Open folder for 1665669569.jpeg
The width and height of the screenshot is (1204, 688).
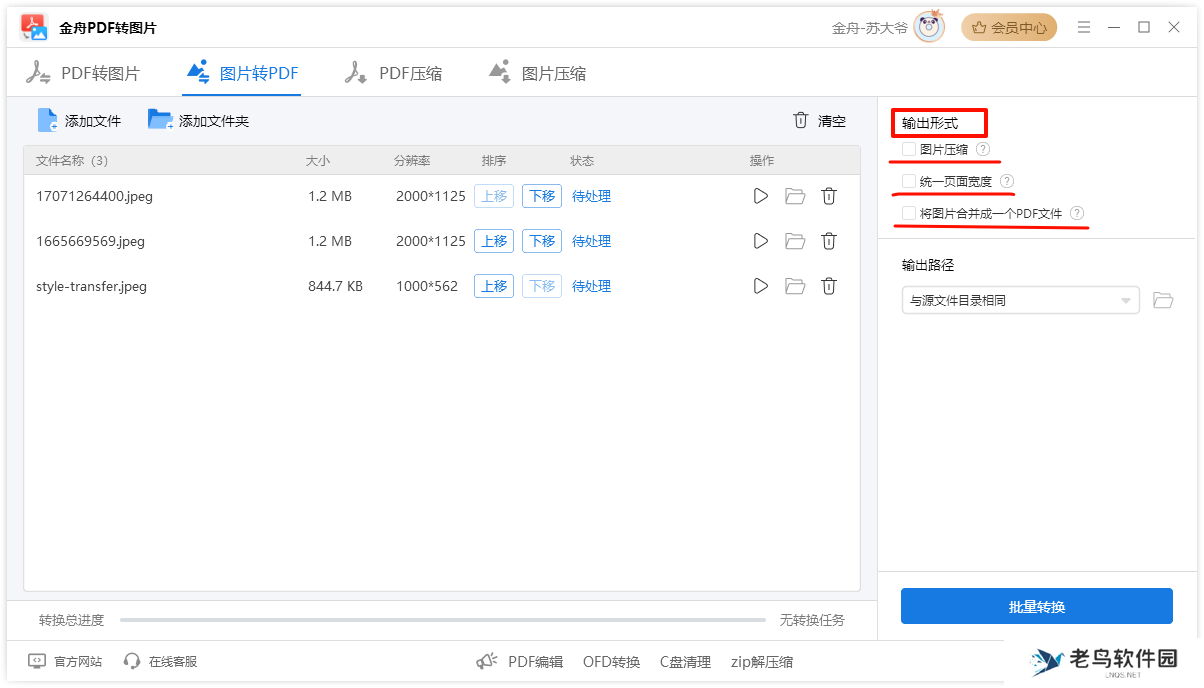click(x=795, y=241)
